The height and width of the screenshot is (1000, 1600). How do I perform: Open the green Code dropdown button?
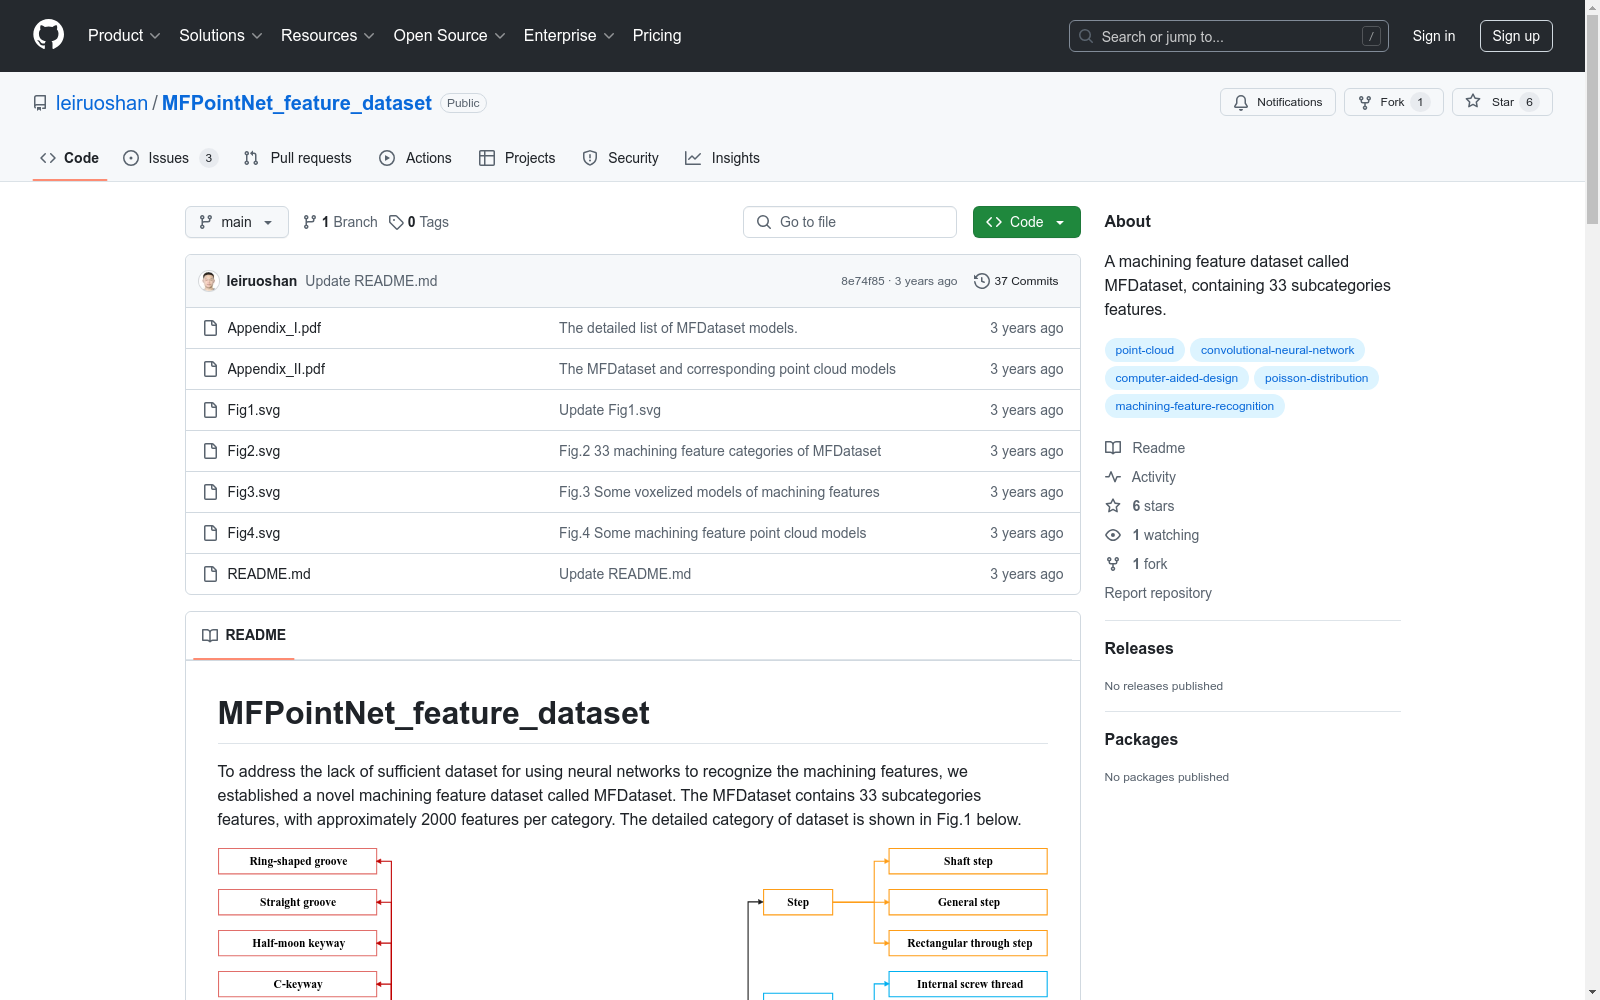(1026, 222)
